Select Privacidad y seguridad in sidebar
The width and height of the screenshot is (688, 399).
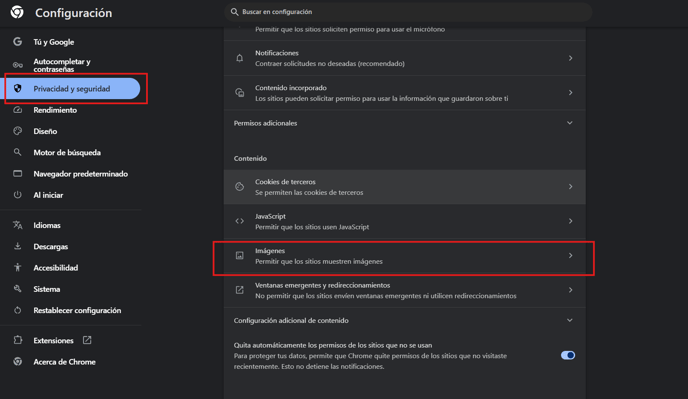[x=72, y=89]
